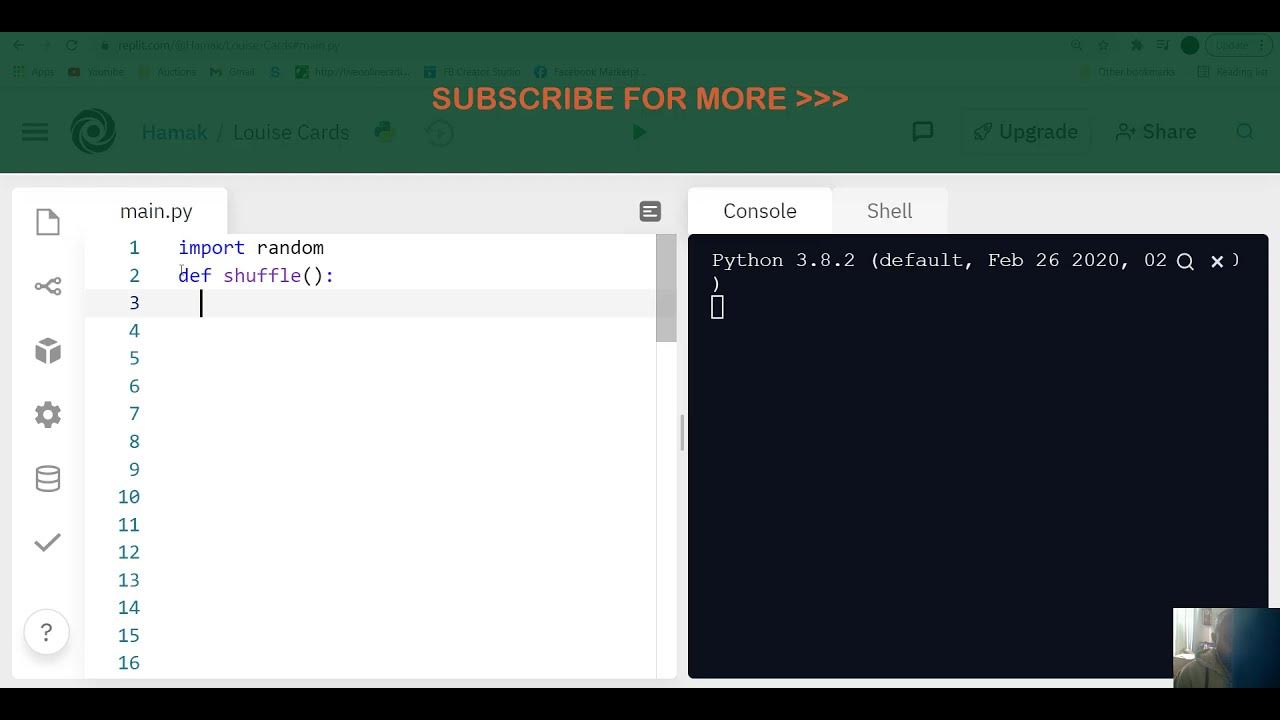The image size is (1280, 720).
Task: Open the Unit tests checkmark icon
Action: tap(48, 543)
